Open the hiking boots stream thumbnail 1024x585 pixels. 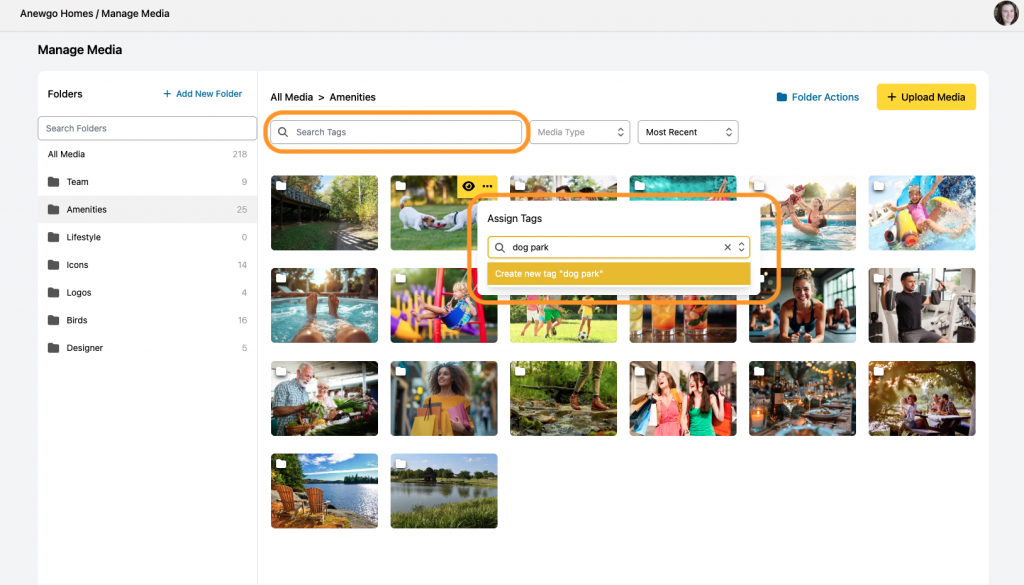click(563, 398)
